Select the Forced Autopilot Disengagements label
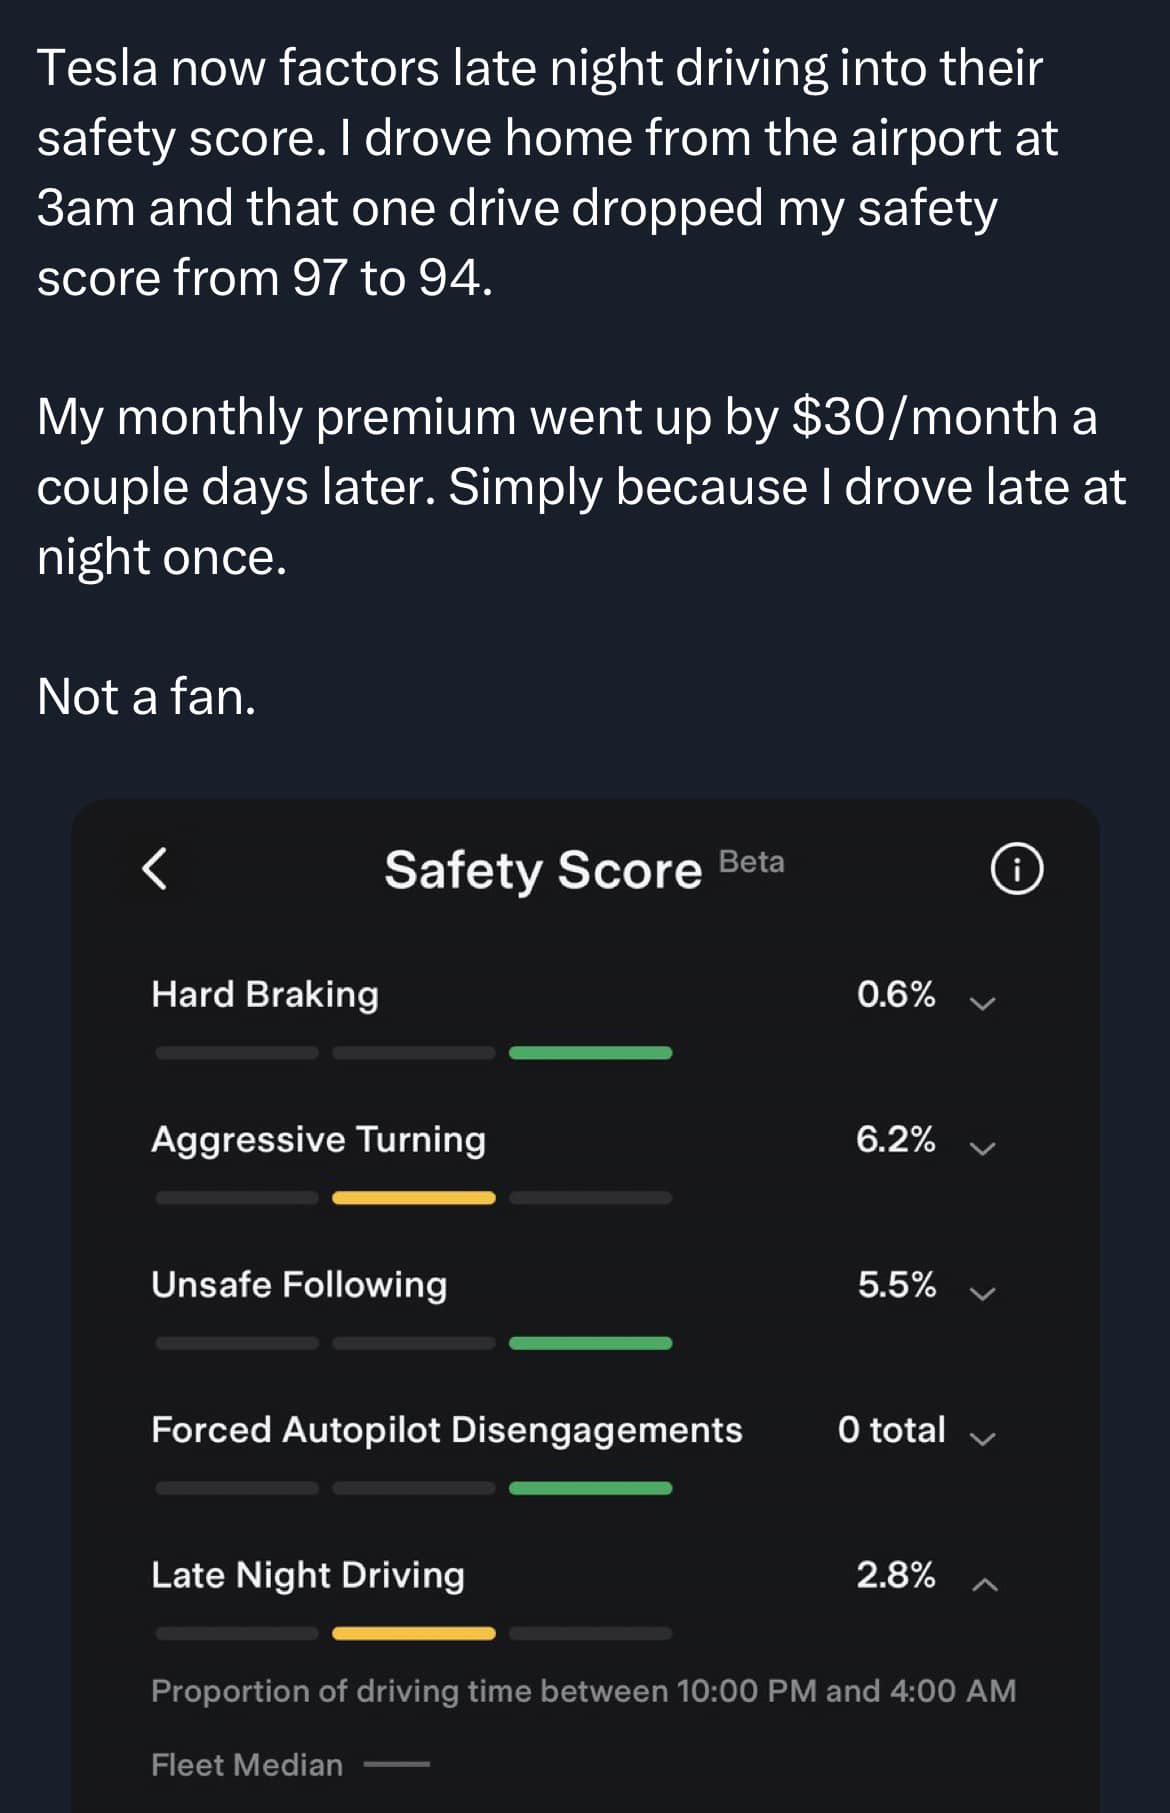This screenshot has width=1170, height=1813. 446,1429
